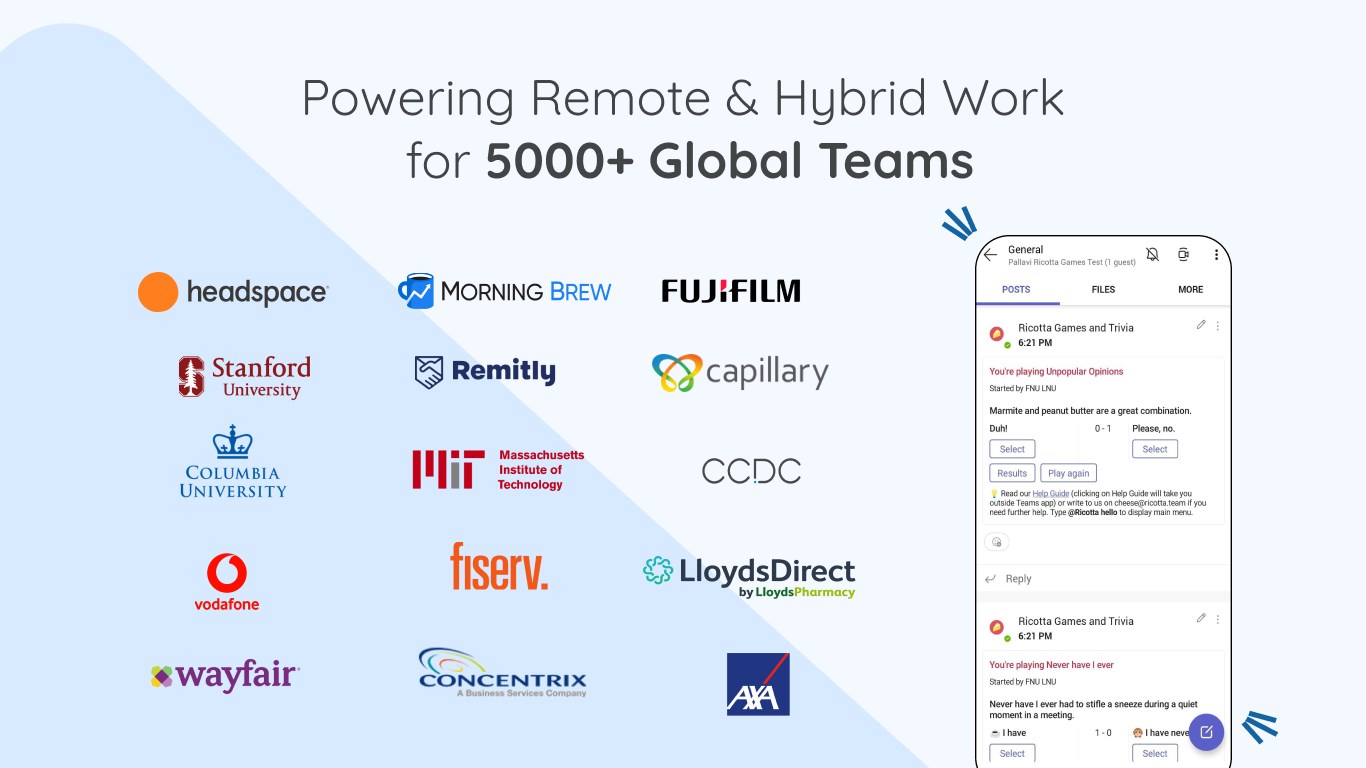The image size is (1366, 768).
Task: Click the Powering Remote & Hybrid Work headline
Action: (683, 98)
